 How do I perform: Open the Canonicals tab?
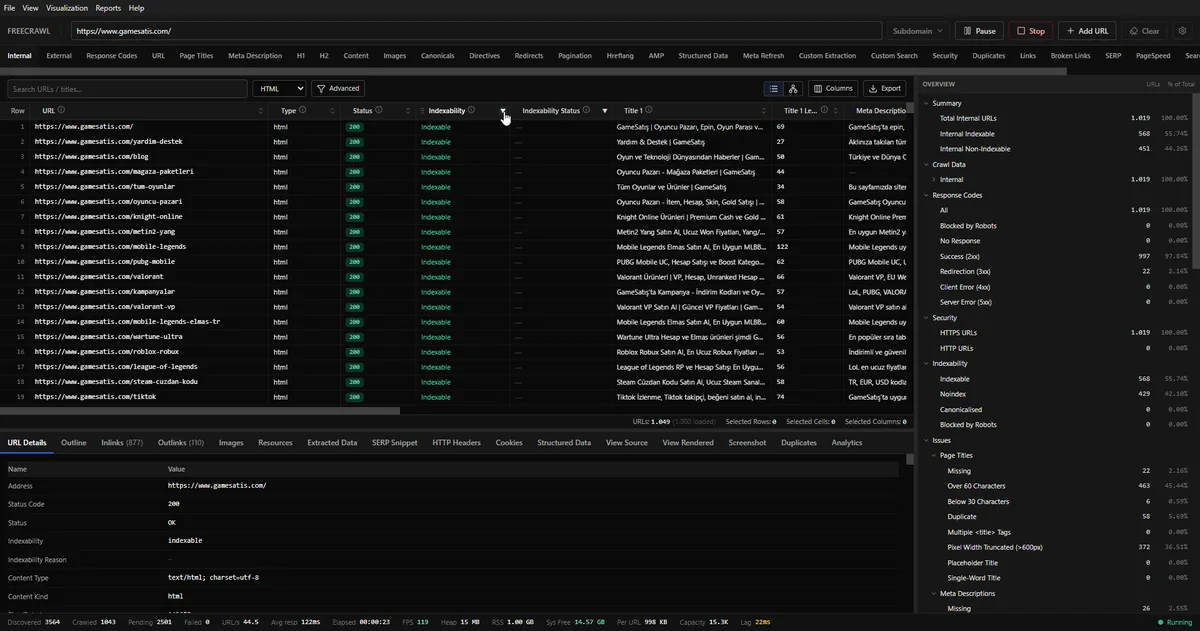(437, 56)
